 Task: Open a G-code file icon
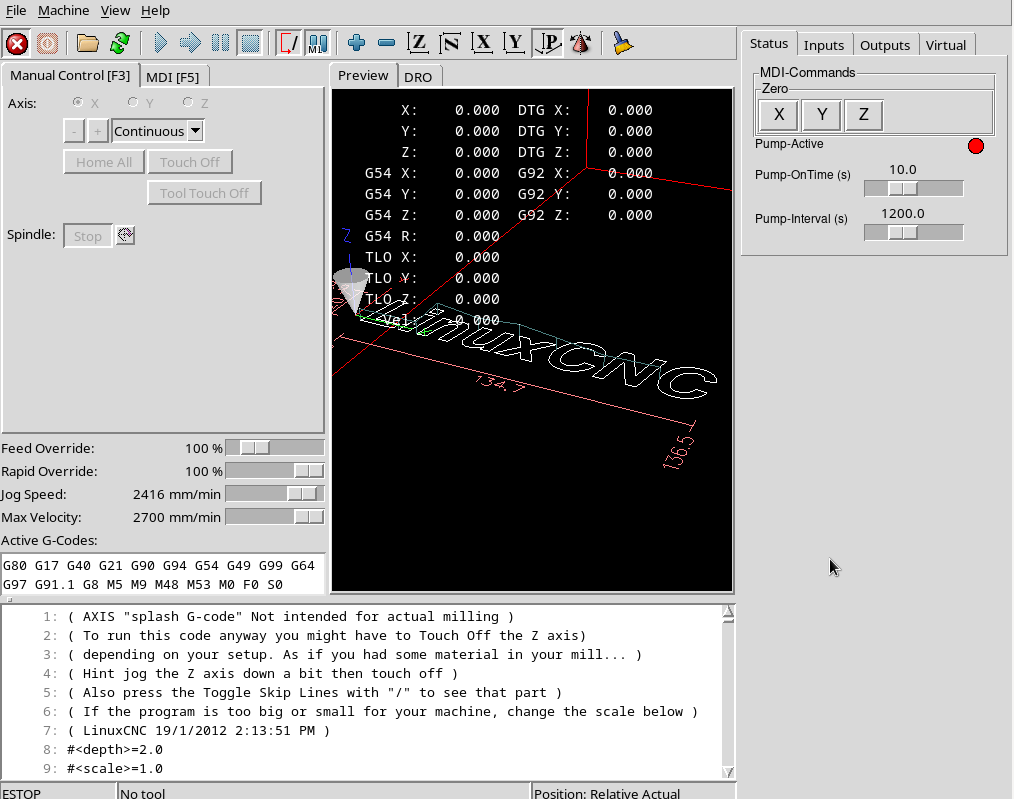87,44
